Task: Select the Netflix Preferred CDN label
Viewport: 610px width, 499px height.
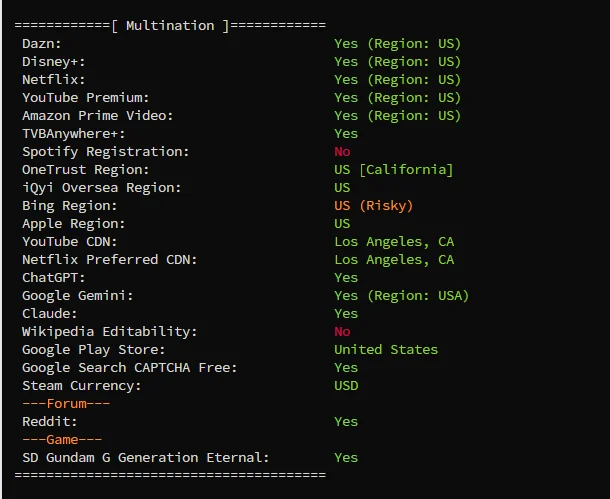Action: [110, 259]
